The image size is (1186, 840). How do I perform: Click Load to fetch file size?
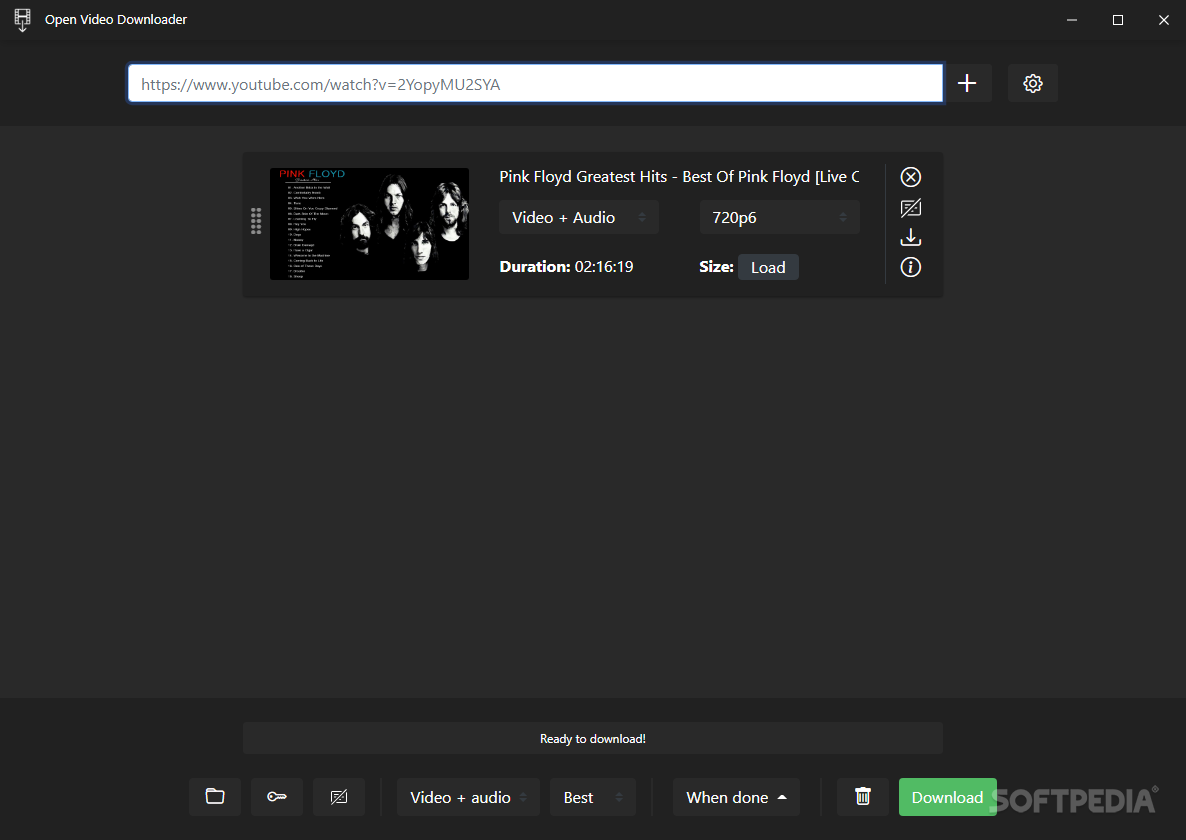(x=768, y=267)
